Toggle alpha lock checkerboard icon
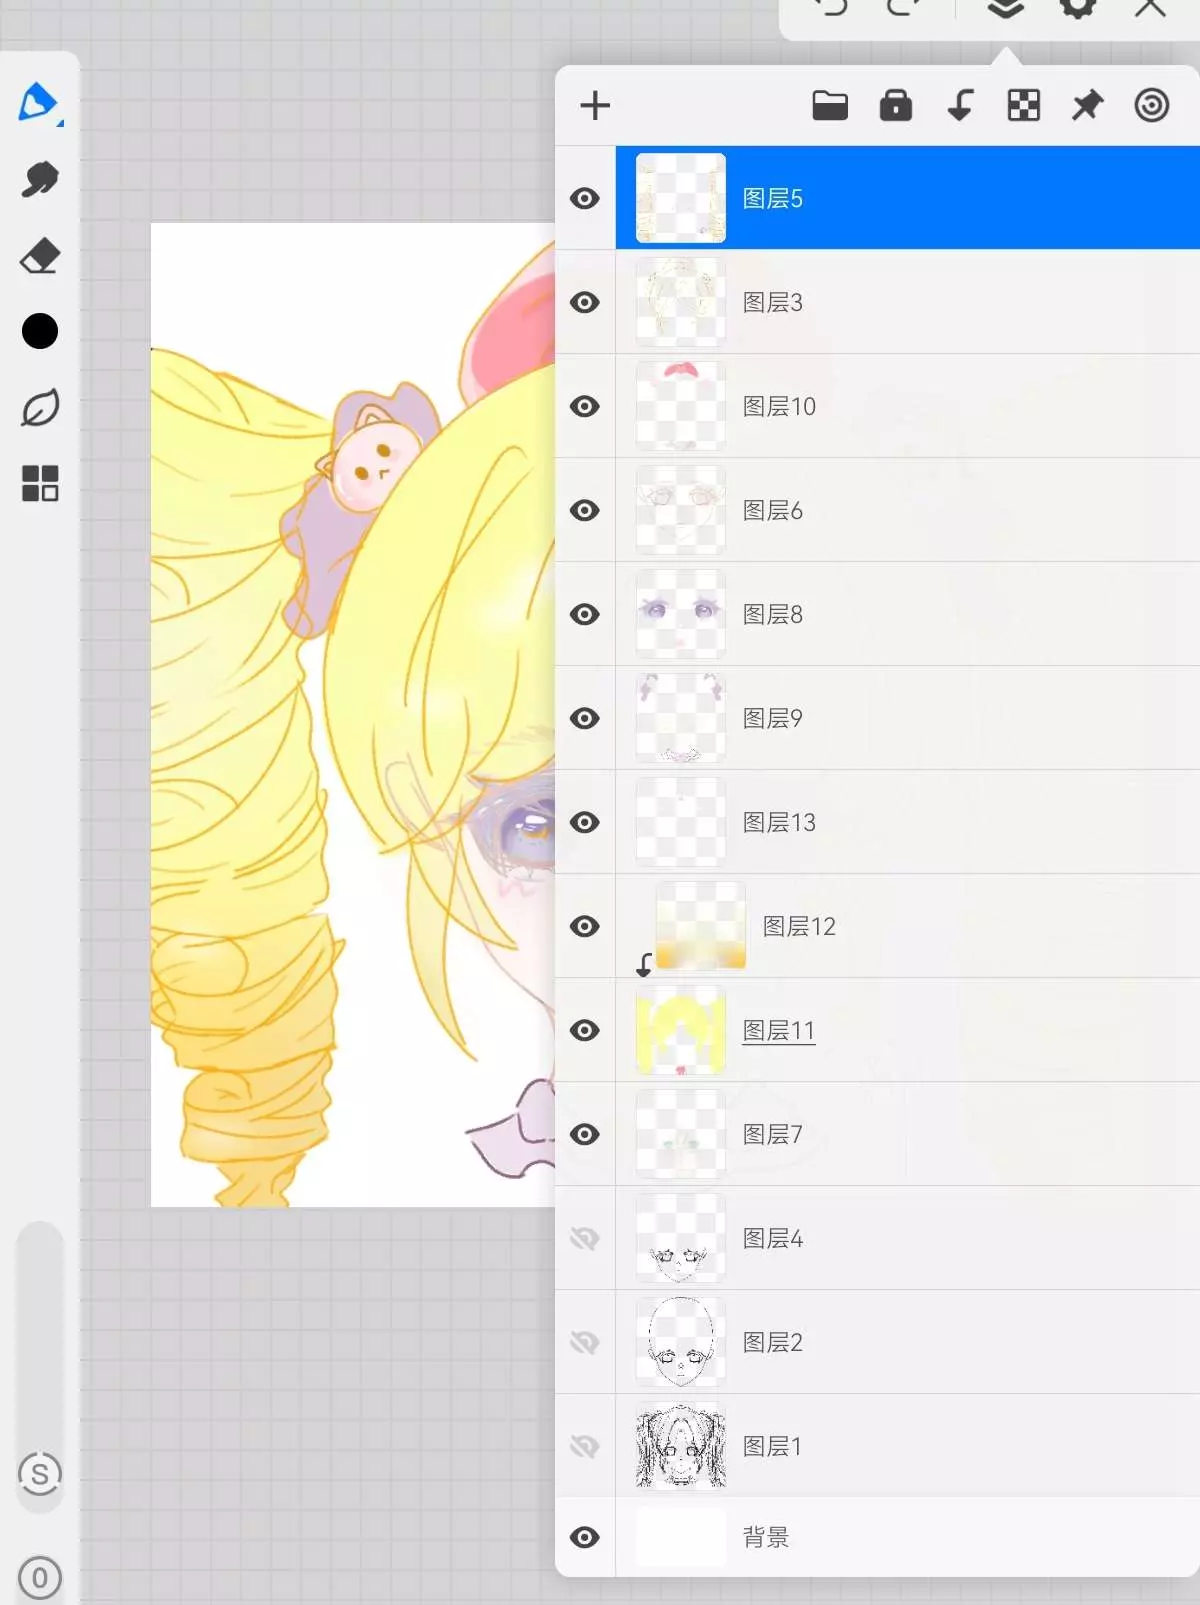This screenshot has width=1200, height=1605. click(x=1023, y=105)
